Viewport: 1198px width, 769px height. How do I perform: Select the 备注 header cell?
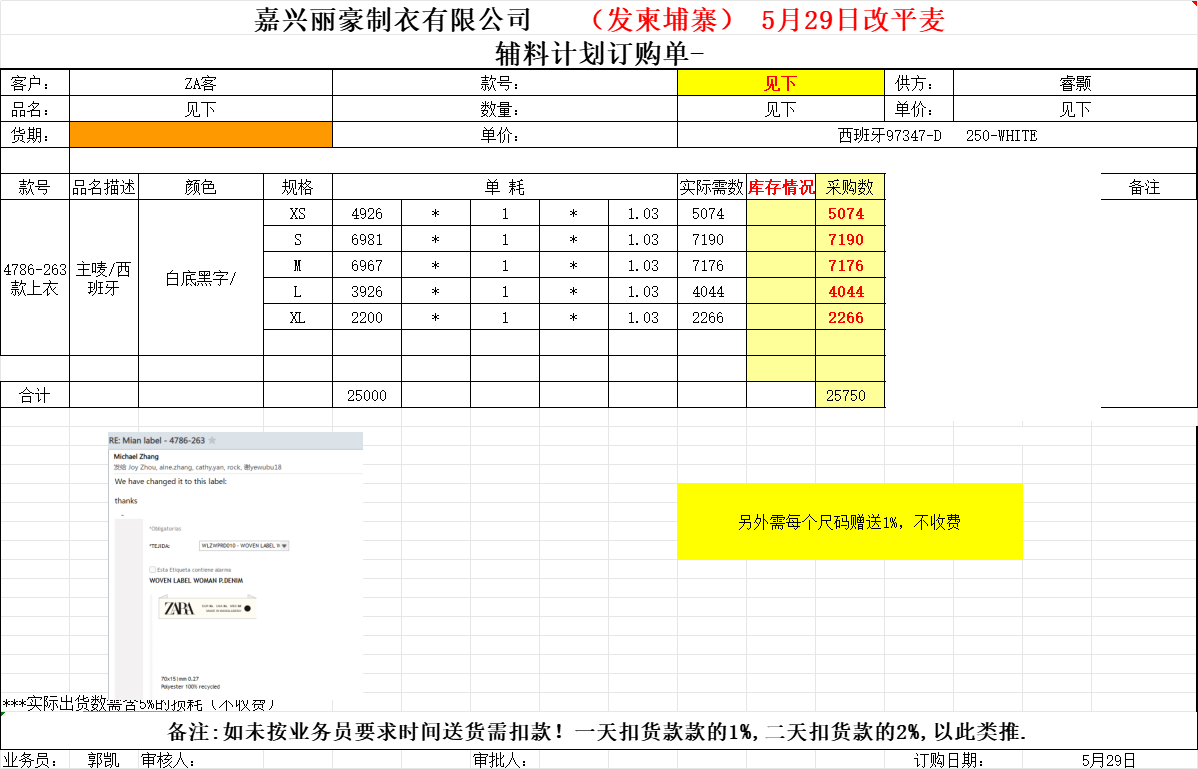pyautogui.click(x=1144, y=187)
